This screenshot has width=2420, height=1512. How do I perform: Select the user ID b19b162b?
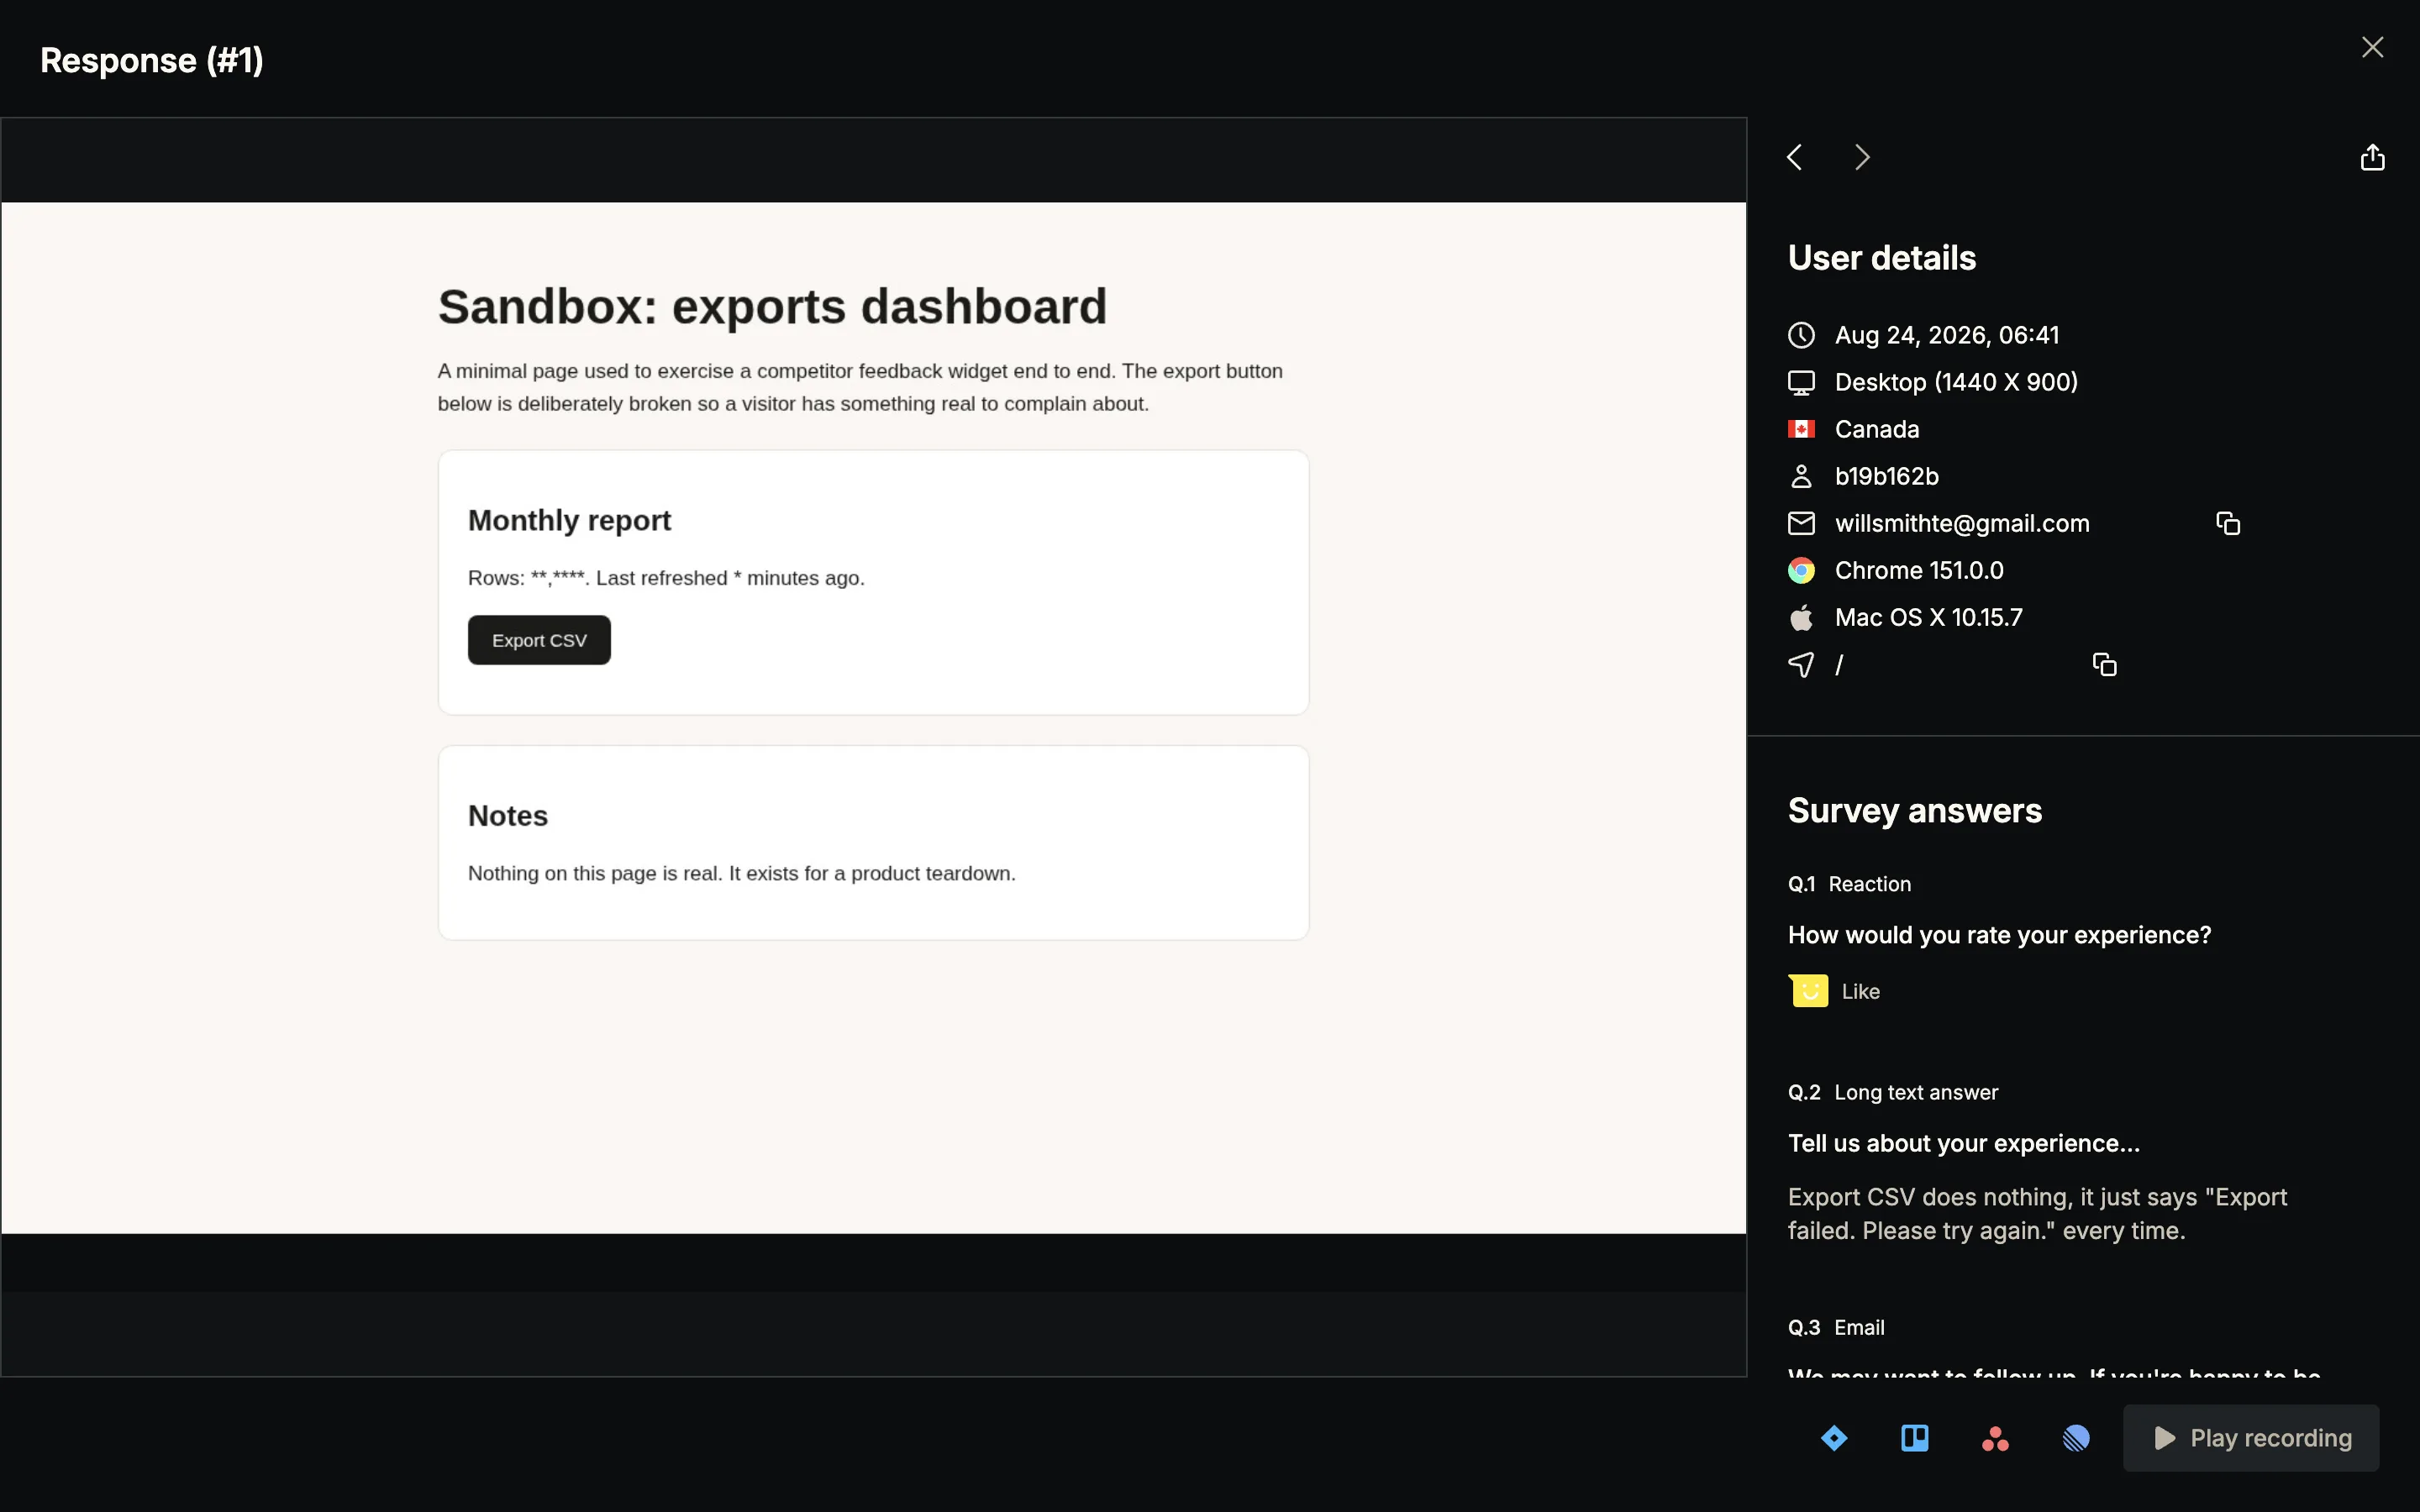(1886, 476)
